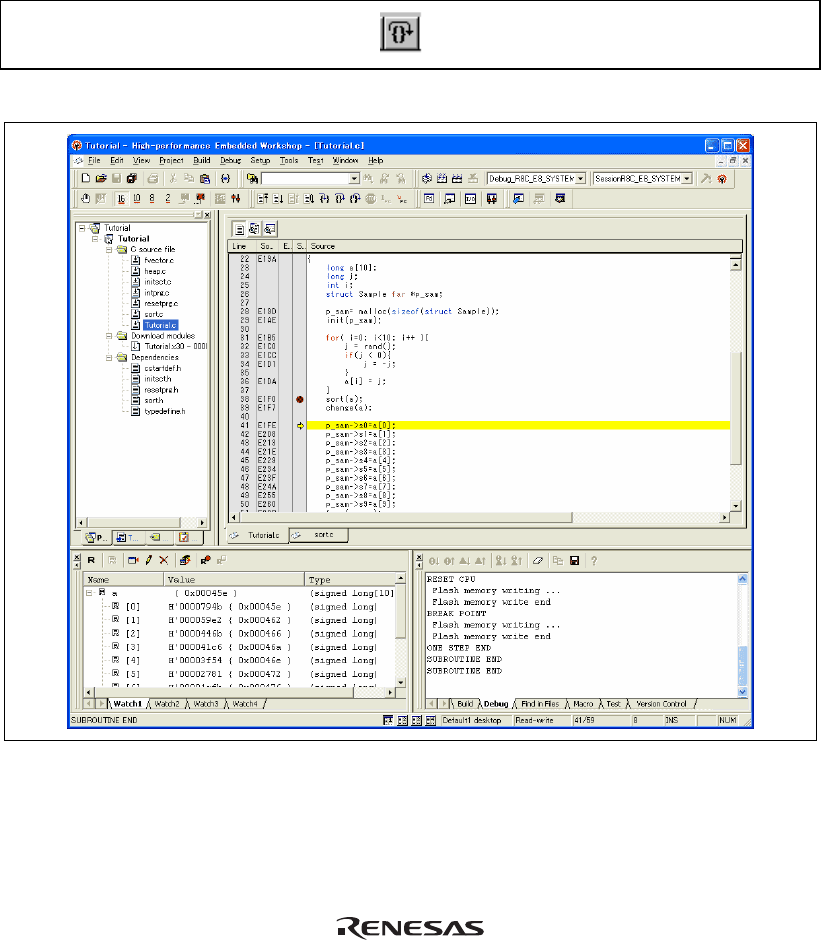This screenshot has height=940, width=821.
Task: Click the Registers window icon
Action: 429,198
